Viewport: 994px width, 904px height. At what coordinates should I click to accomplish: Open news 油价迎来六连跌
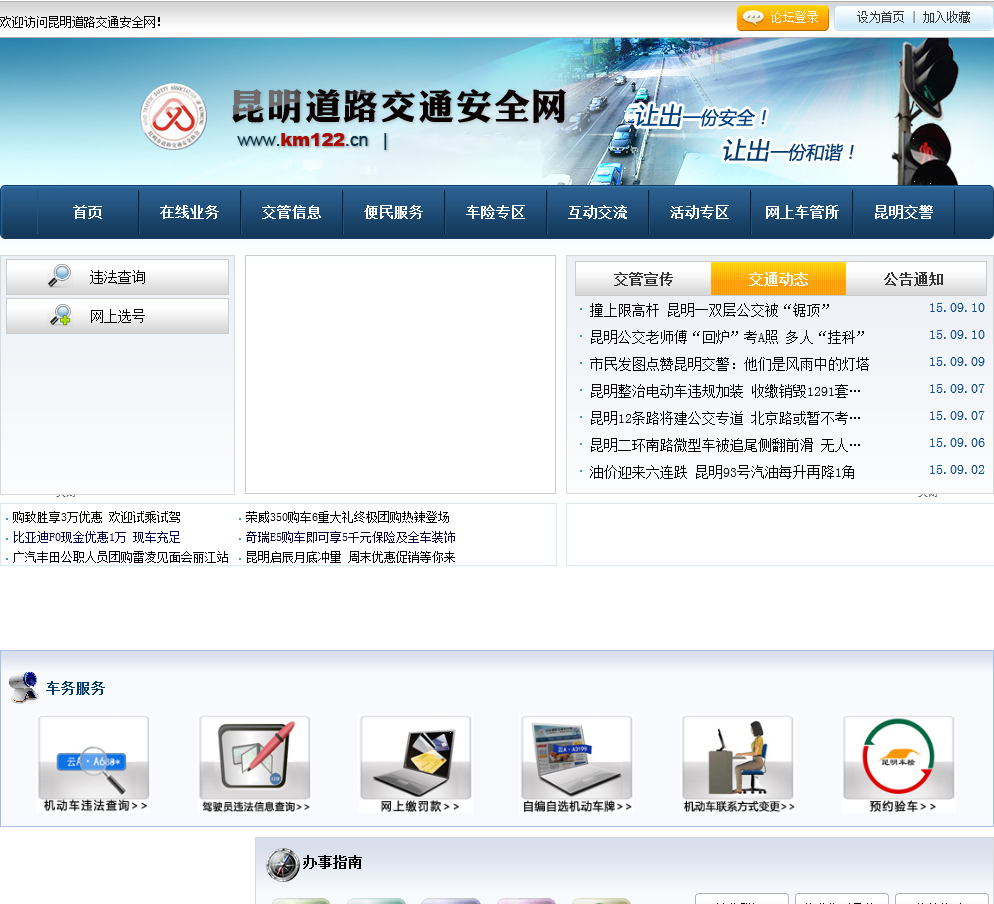[x=722, y=472]
